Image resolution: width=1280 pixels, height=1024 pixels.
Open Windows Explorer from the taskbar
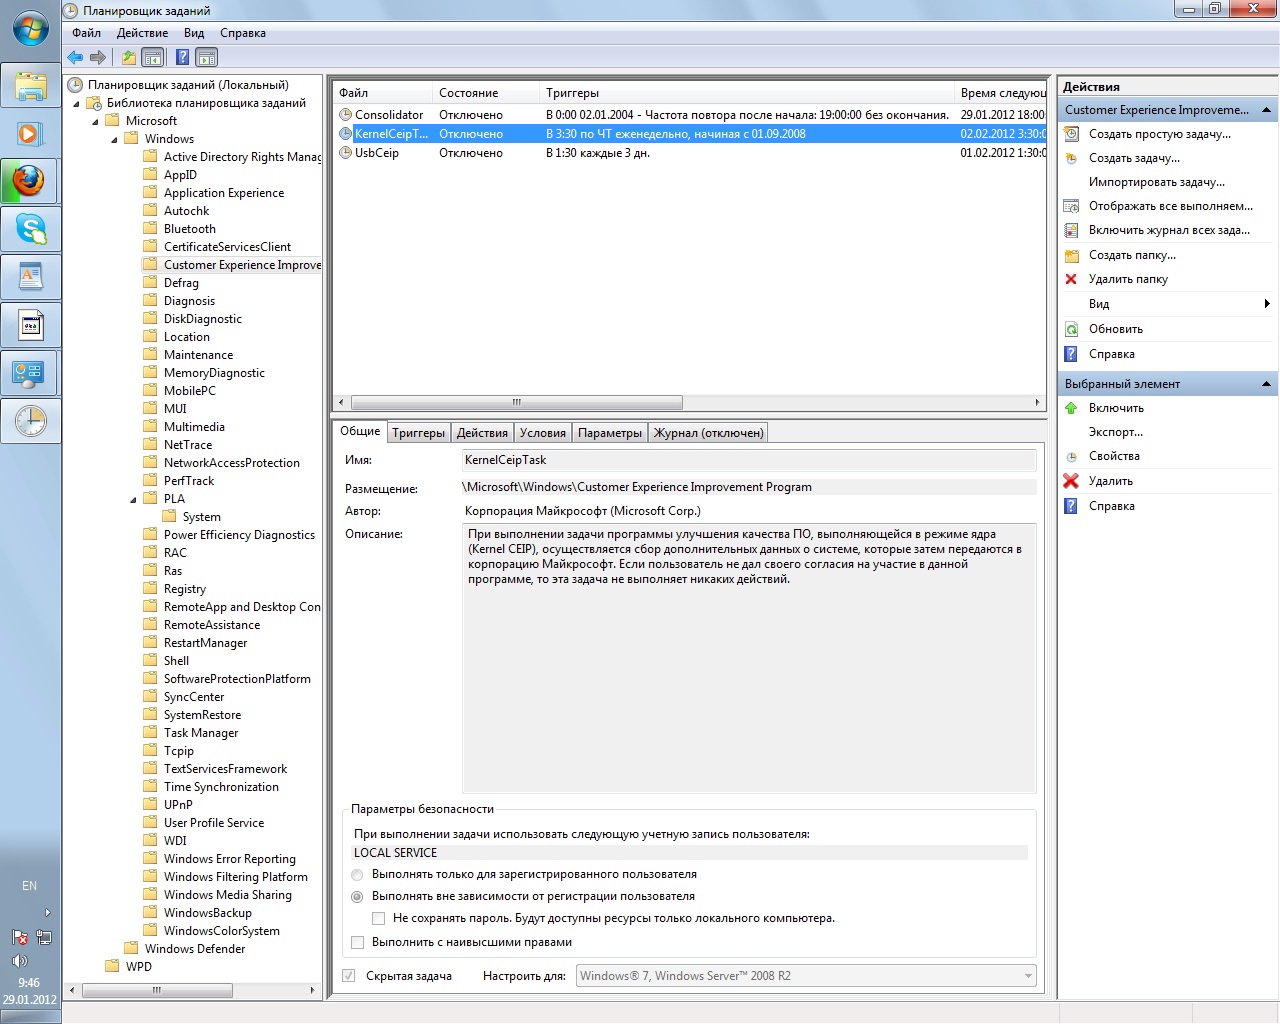click(x=30, y=86)
